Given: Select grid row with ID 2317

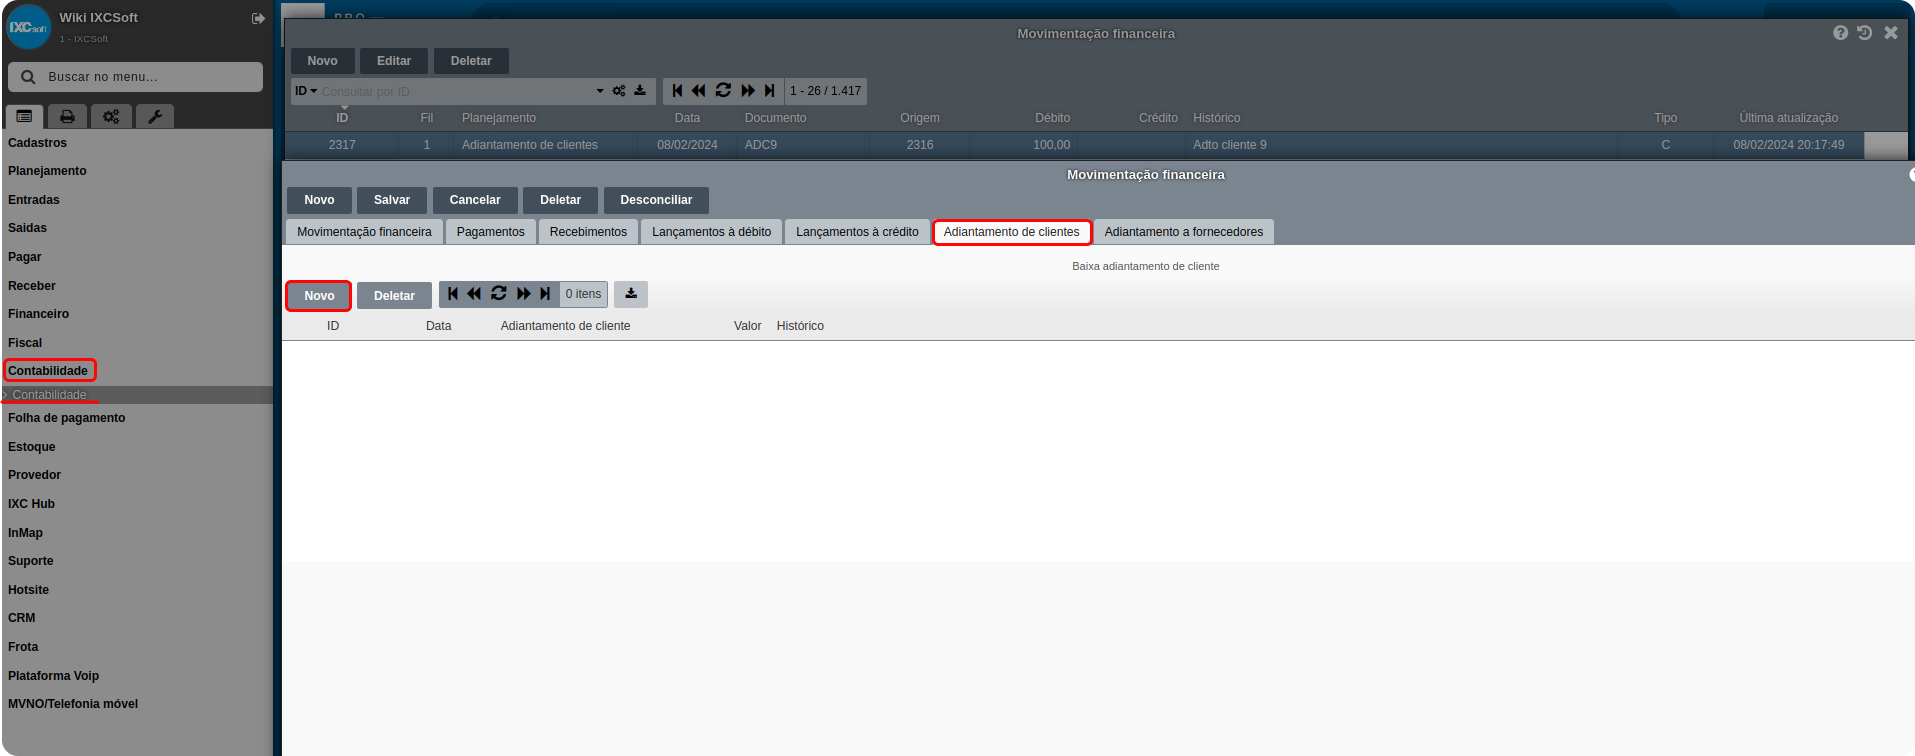Looking at the screenshot, I should point(1075,145).
